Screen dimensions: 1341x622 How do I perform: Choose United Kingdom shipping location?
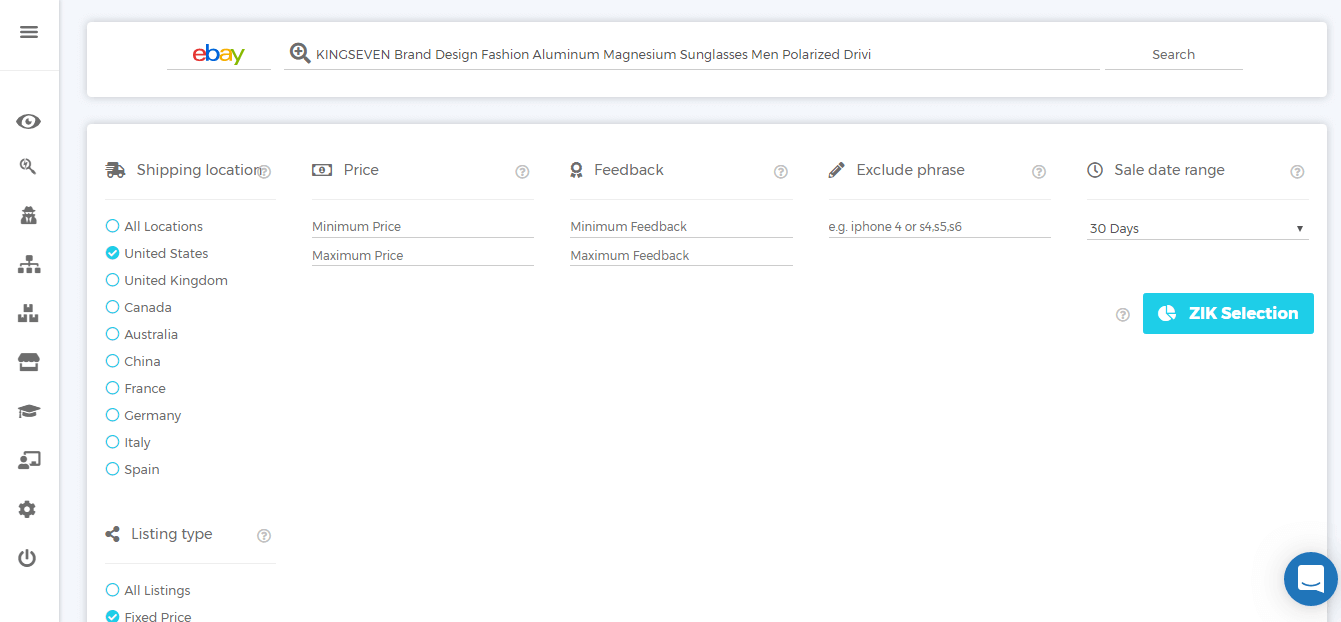(113, 280)
